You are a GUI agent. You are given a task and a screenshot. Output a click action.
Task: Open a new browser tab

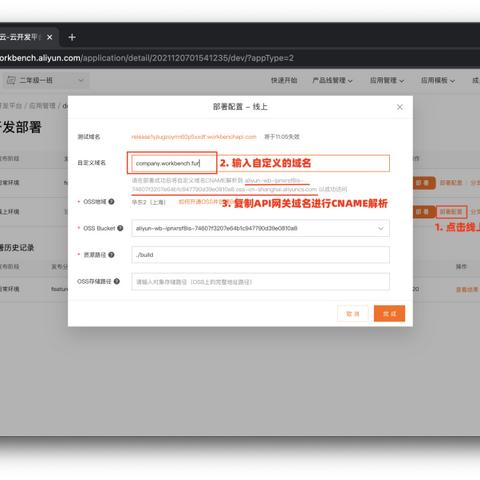click(x=72, y=37)
